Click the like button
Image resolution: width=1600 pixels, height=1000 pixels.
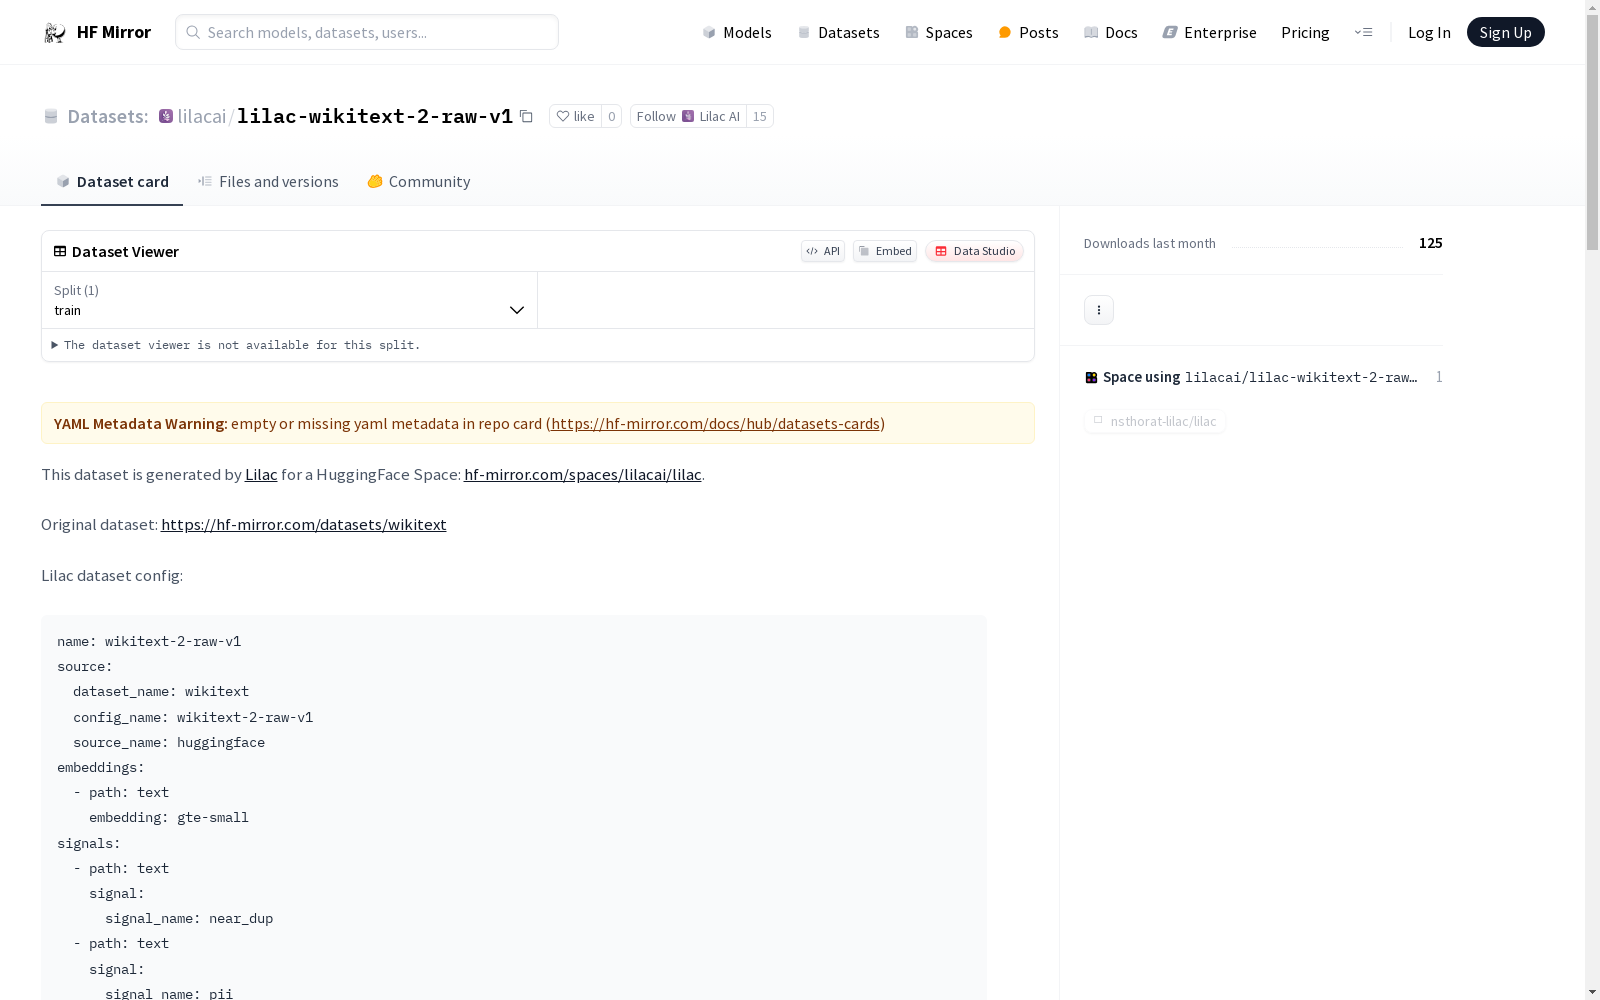tap(575, 116)
